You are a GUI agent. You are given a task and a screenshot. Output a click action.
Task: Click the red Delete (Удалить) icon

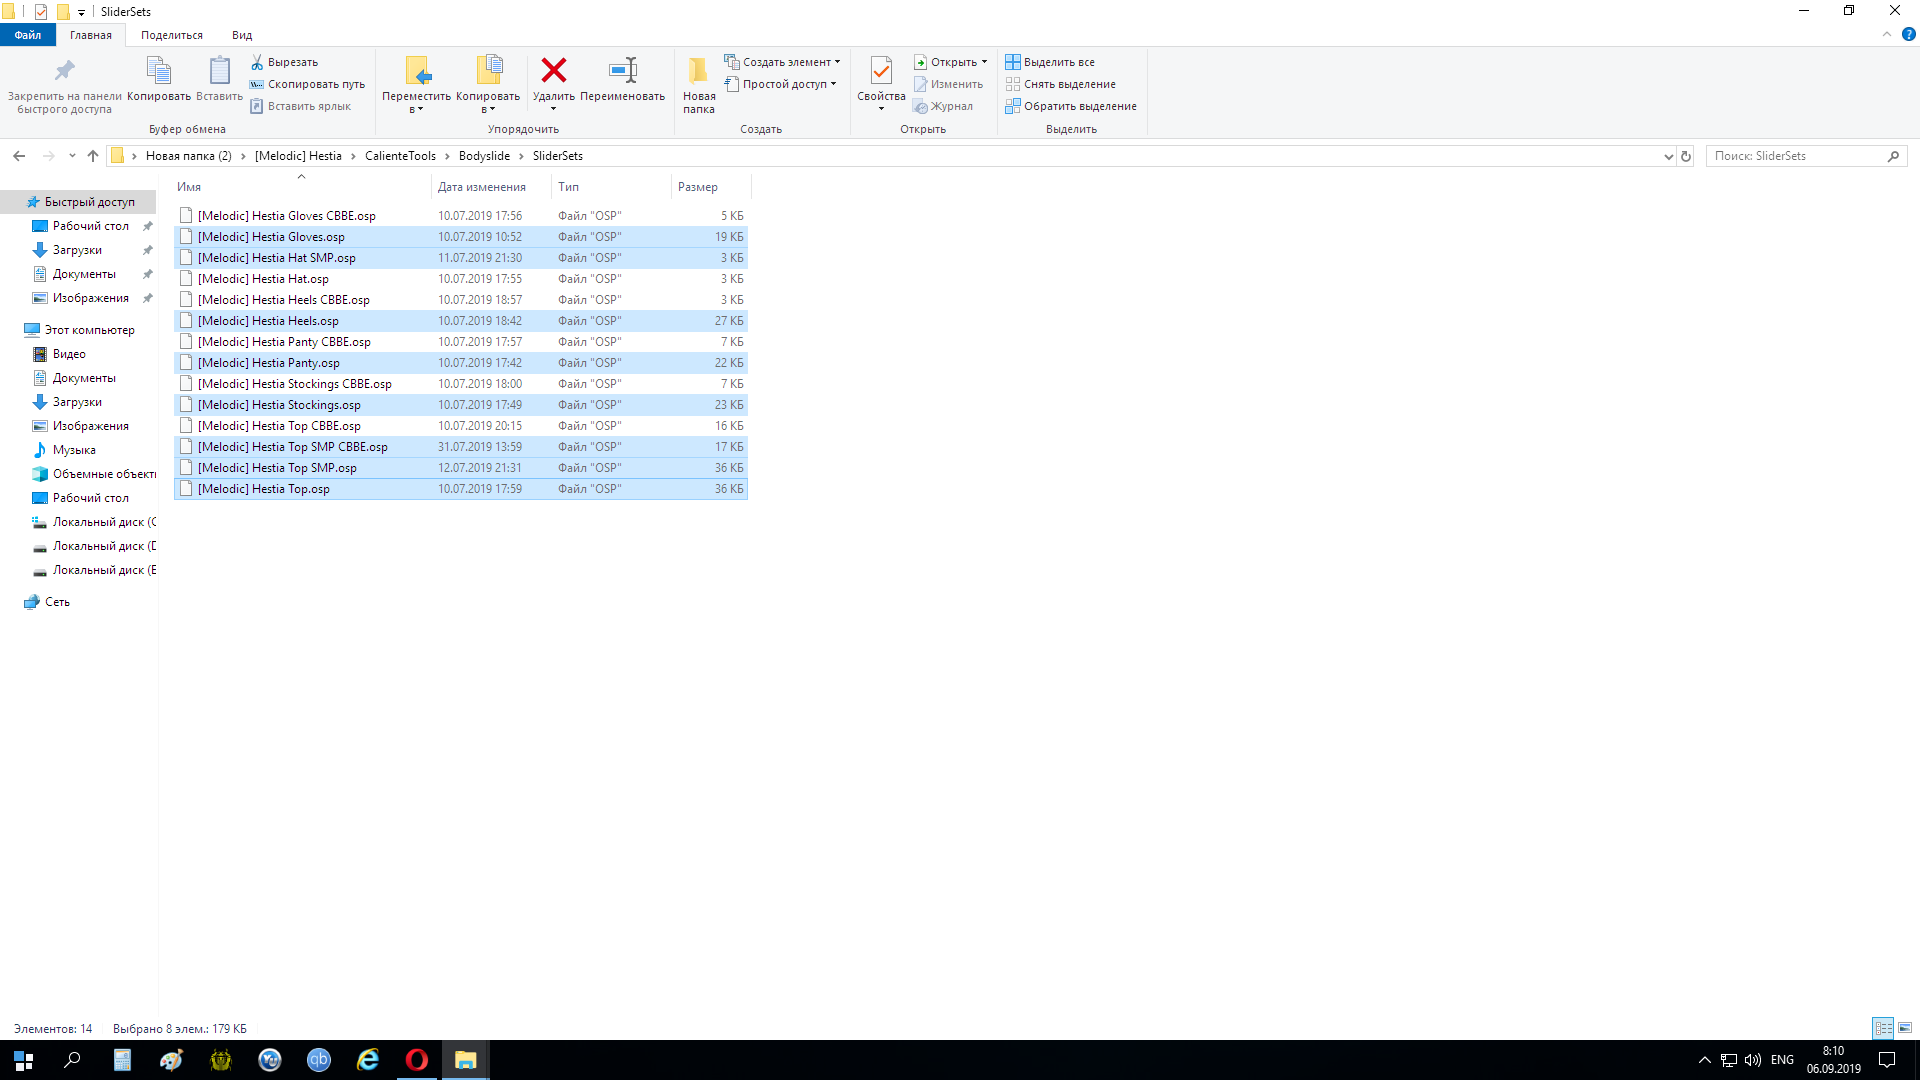click(553, 71)
